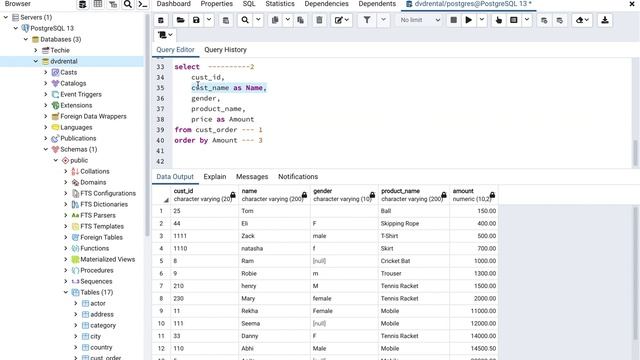Click browser filtered rows icon
This screenshot has height=360, width=640.
pos(113,4)
